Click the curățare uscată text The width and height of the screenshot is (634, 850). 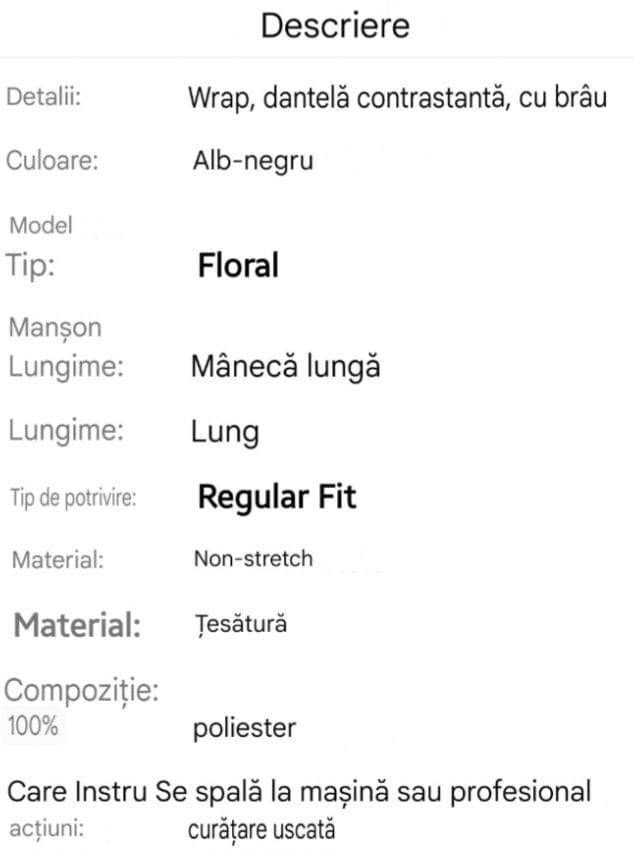261,830
